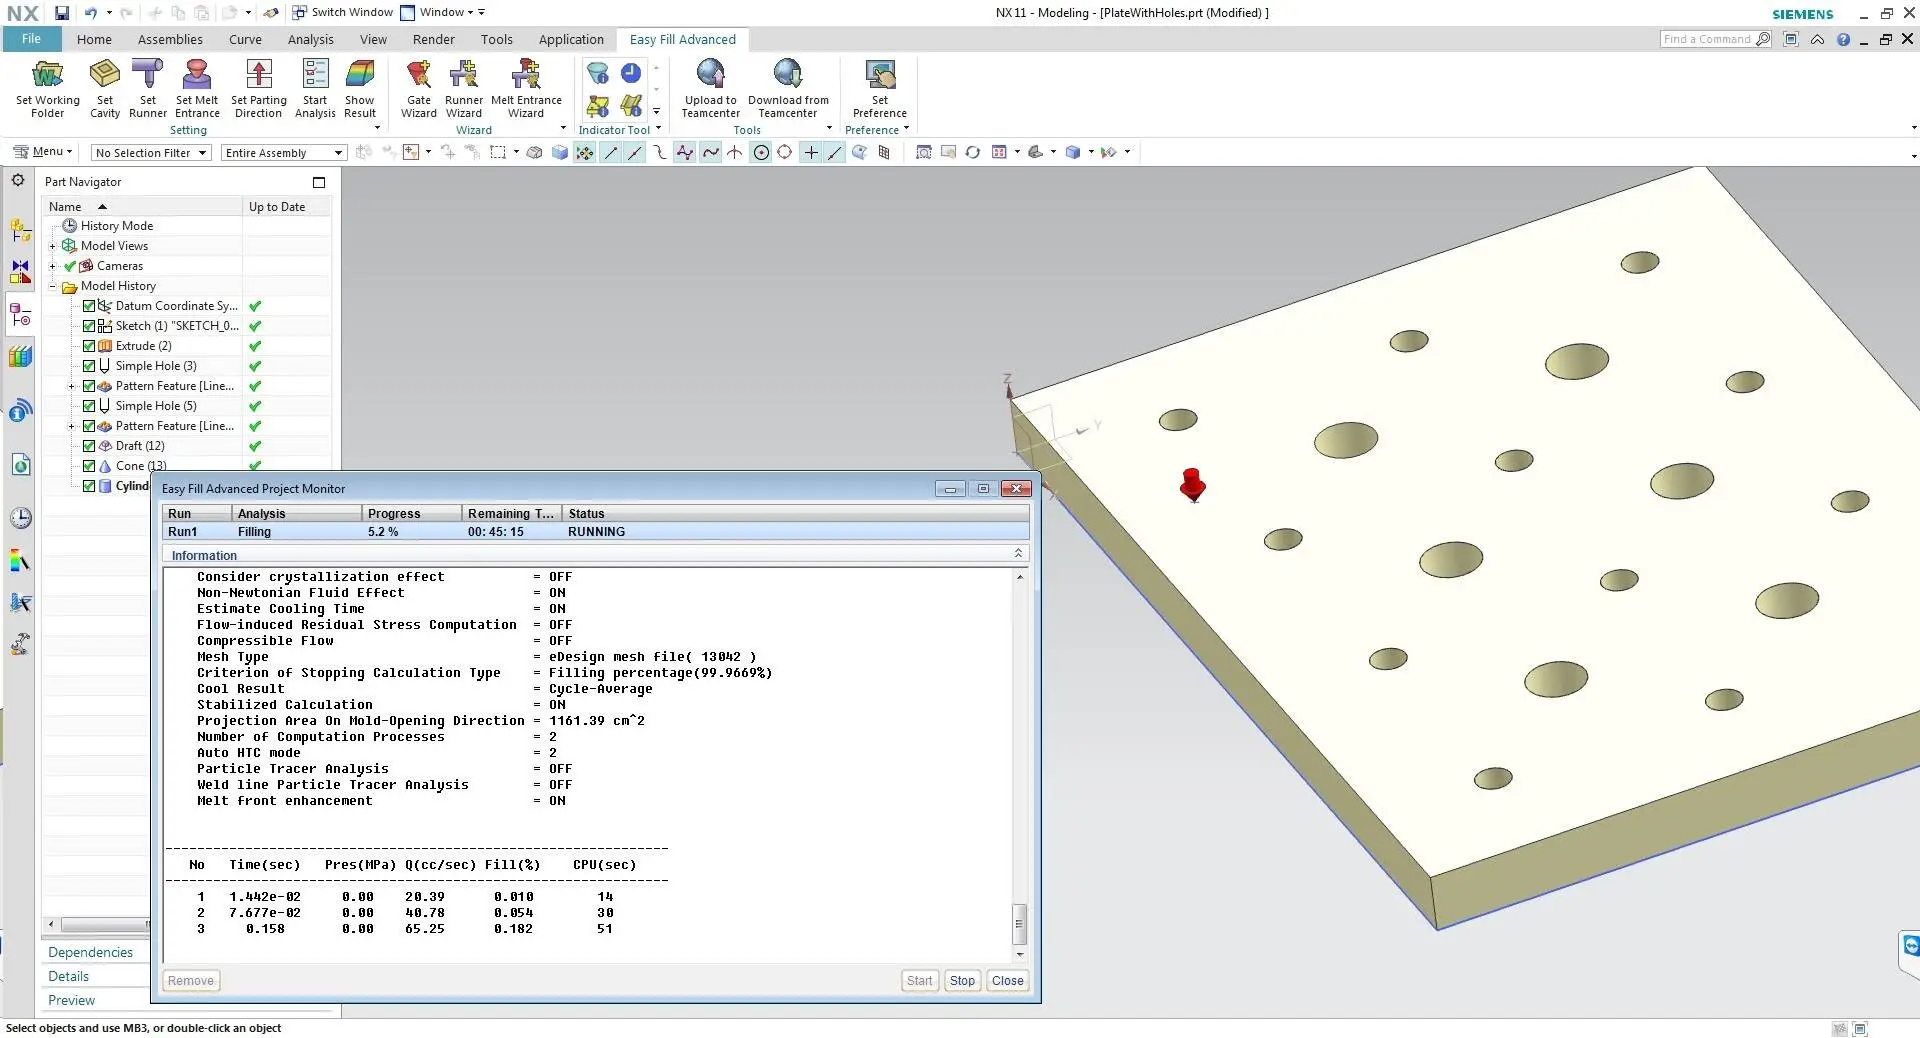Image resolution: width=1920 pixels, height=1038 pixels.
Task: Click the Set Cavity icon
Action: point(105,88)
